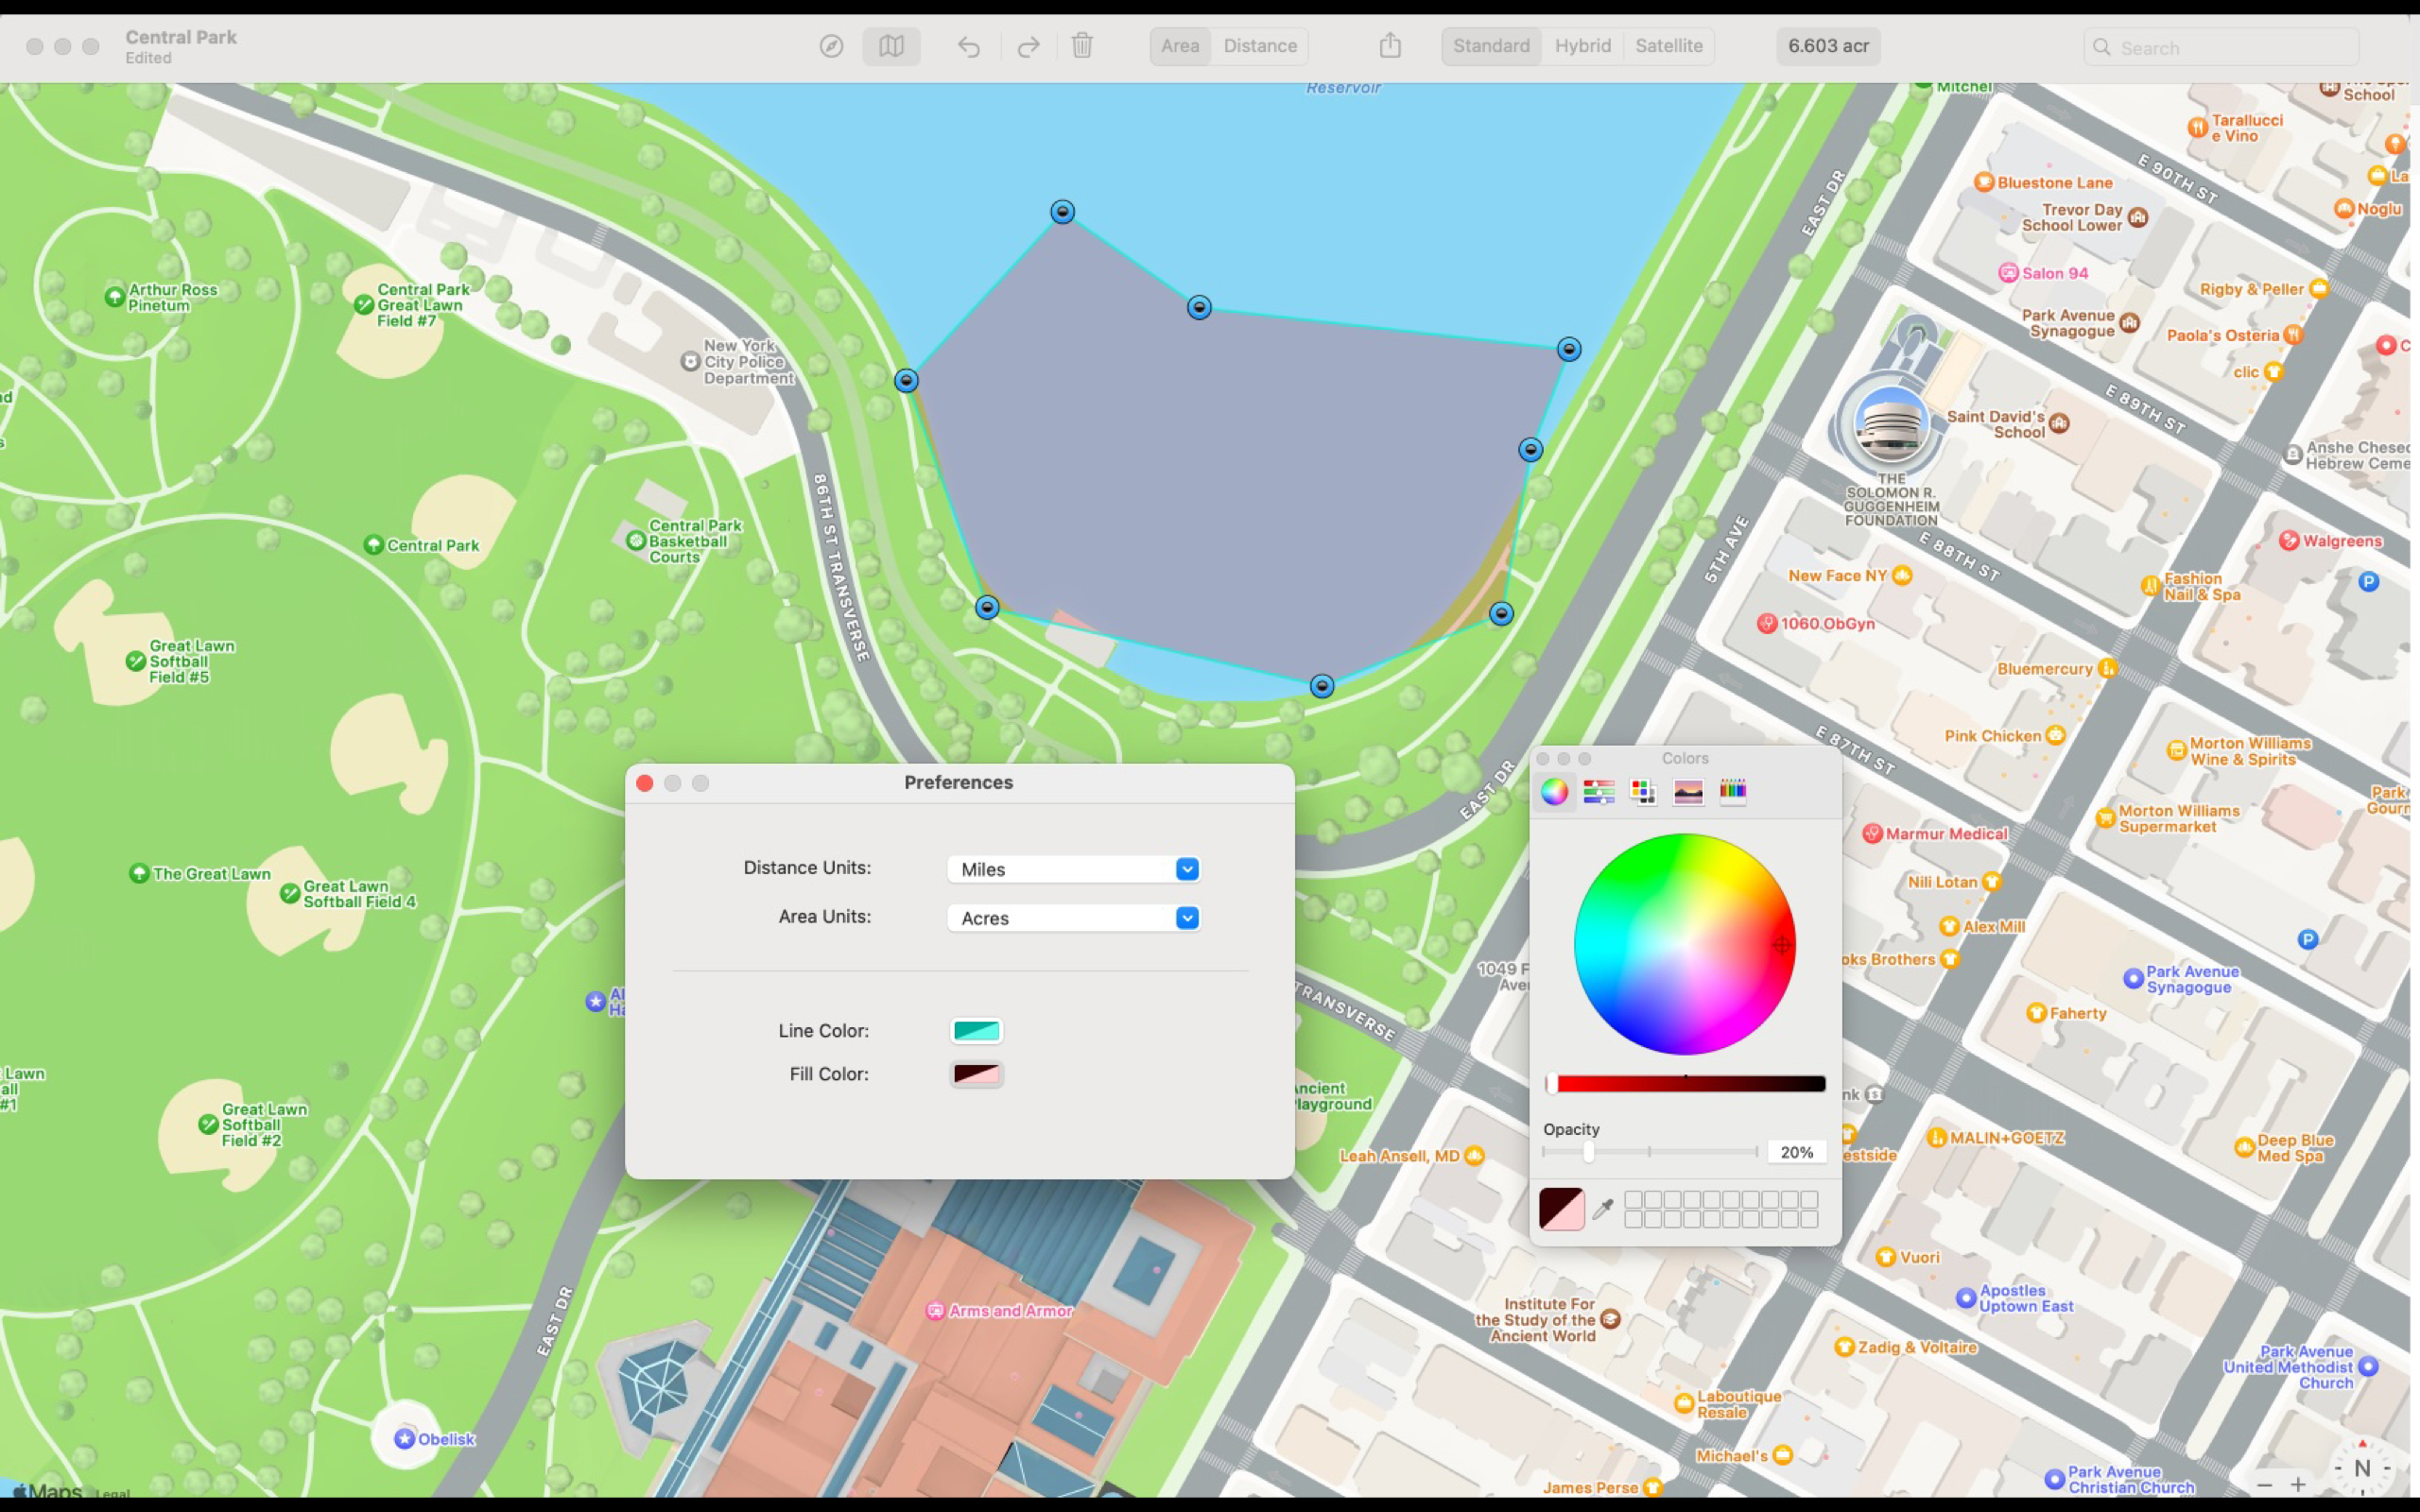Select the Saint David's School marker
This screenshot has height=1512, width=2420.
(2059, 423)
